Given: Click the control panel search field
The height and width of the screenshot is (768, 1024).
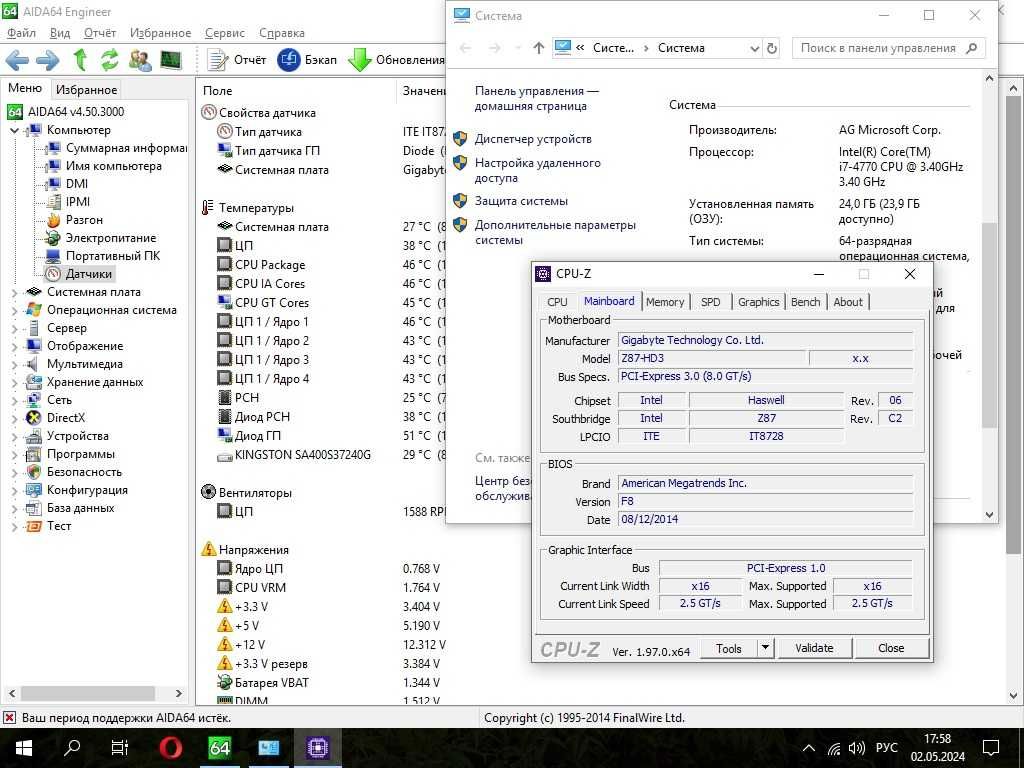Looking at the screenshot, I should pos(888,48).
